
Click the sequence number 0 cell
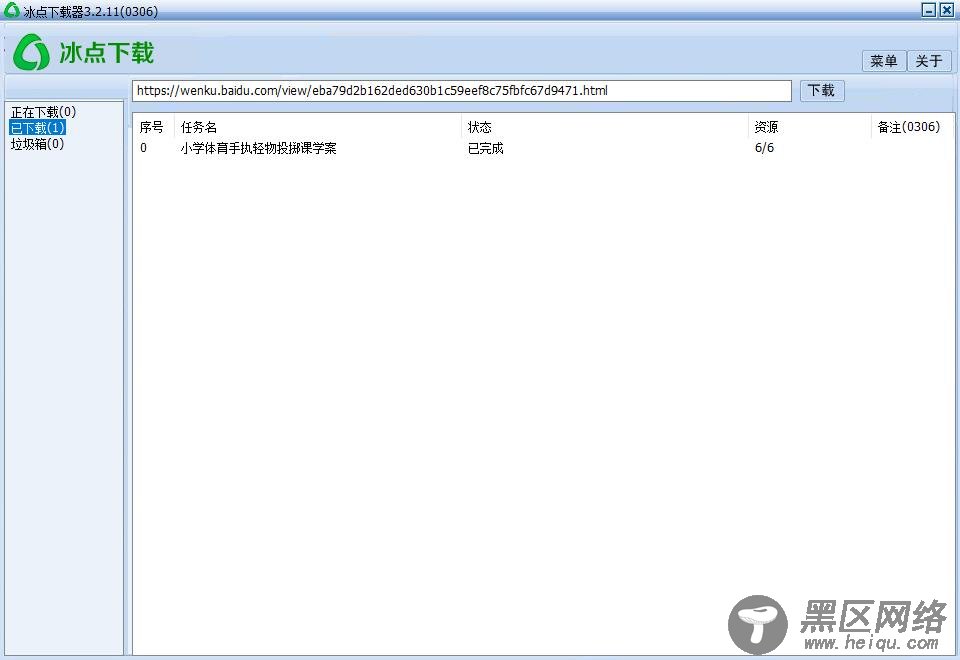[143, 148]
